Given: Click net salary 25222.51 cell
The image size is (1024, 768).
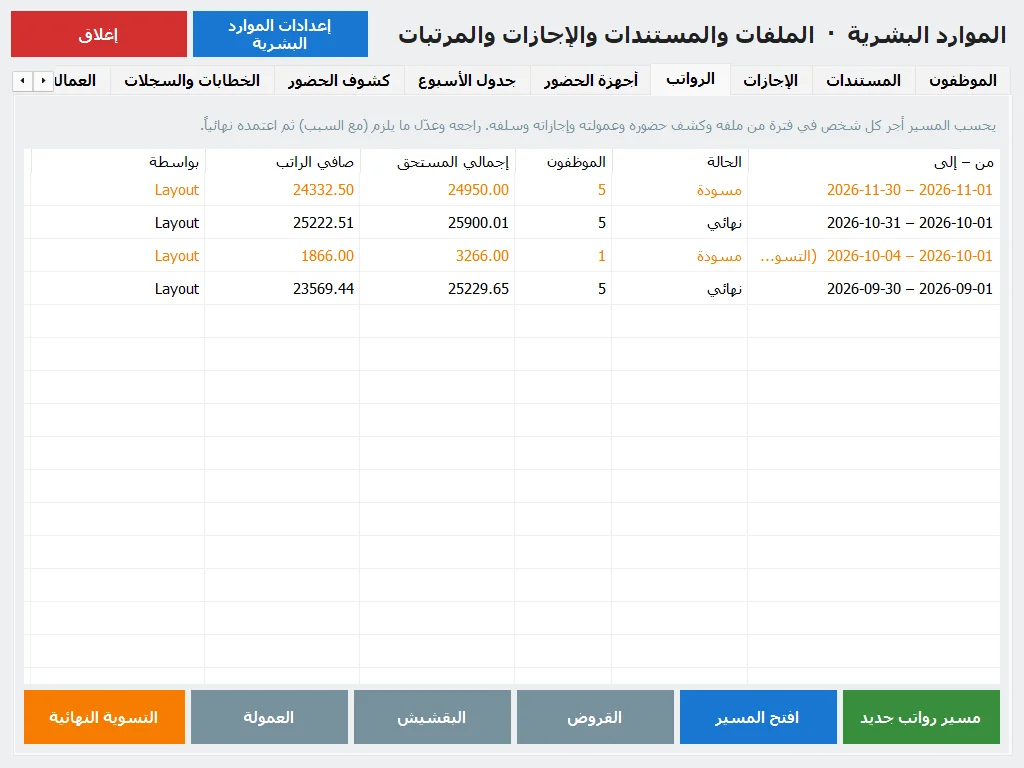Looking at the screenshot, I should [323, 223].
